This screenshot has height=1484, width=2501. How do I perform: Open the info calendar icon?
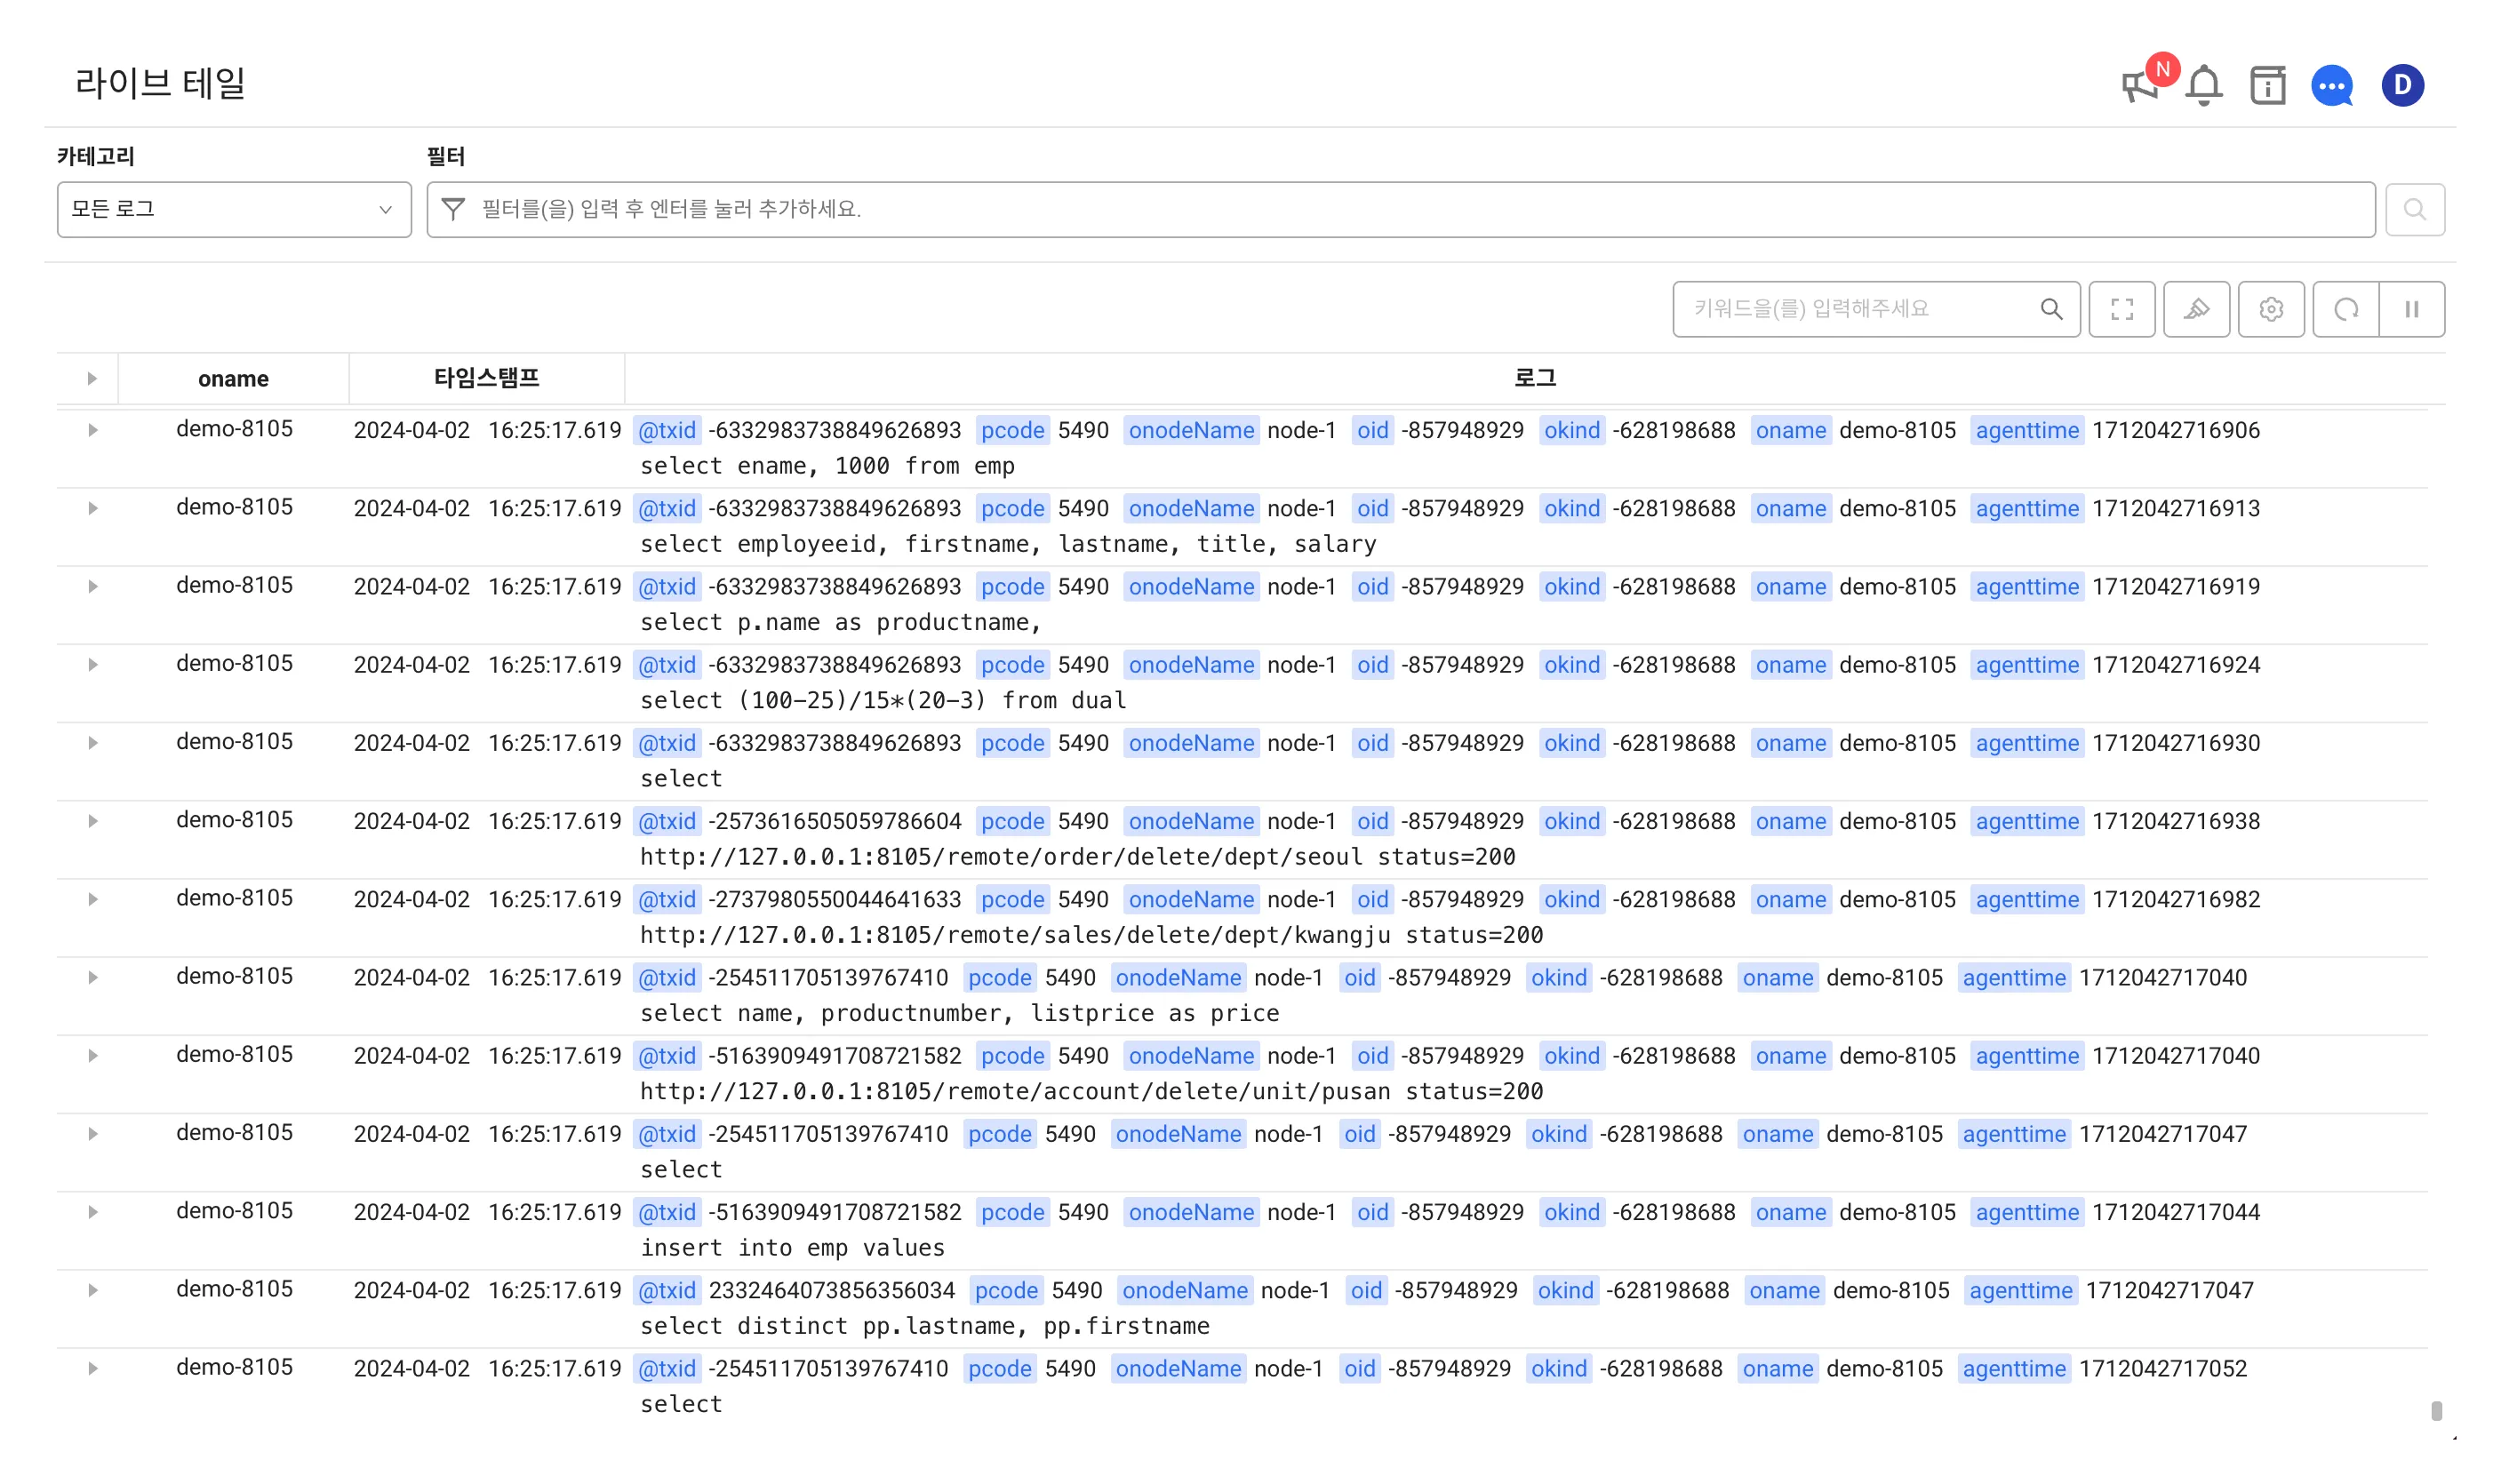click(2267, 86)
